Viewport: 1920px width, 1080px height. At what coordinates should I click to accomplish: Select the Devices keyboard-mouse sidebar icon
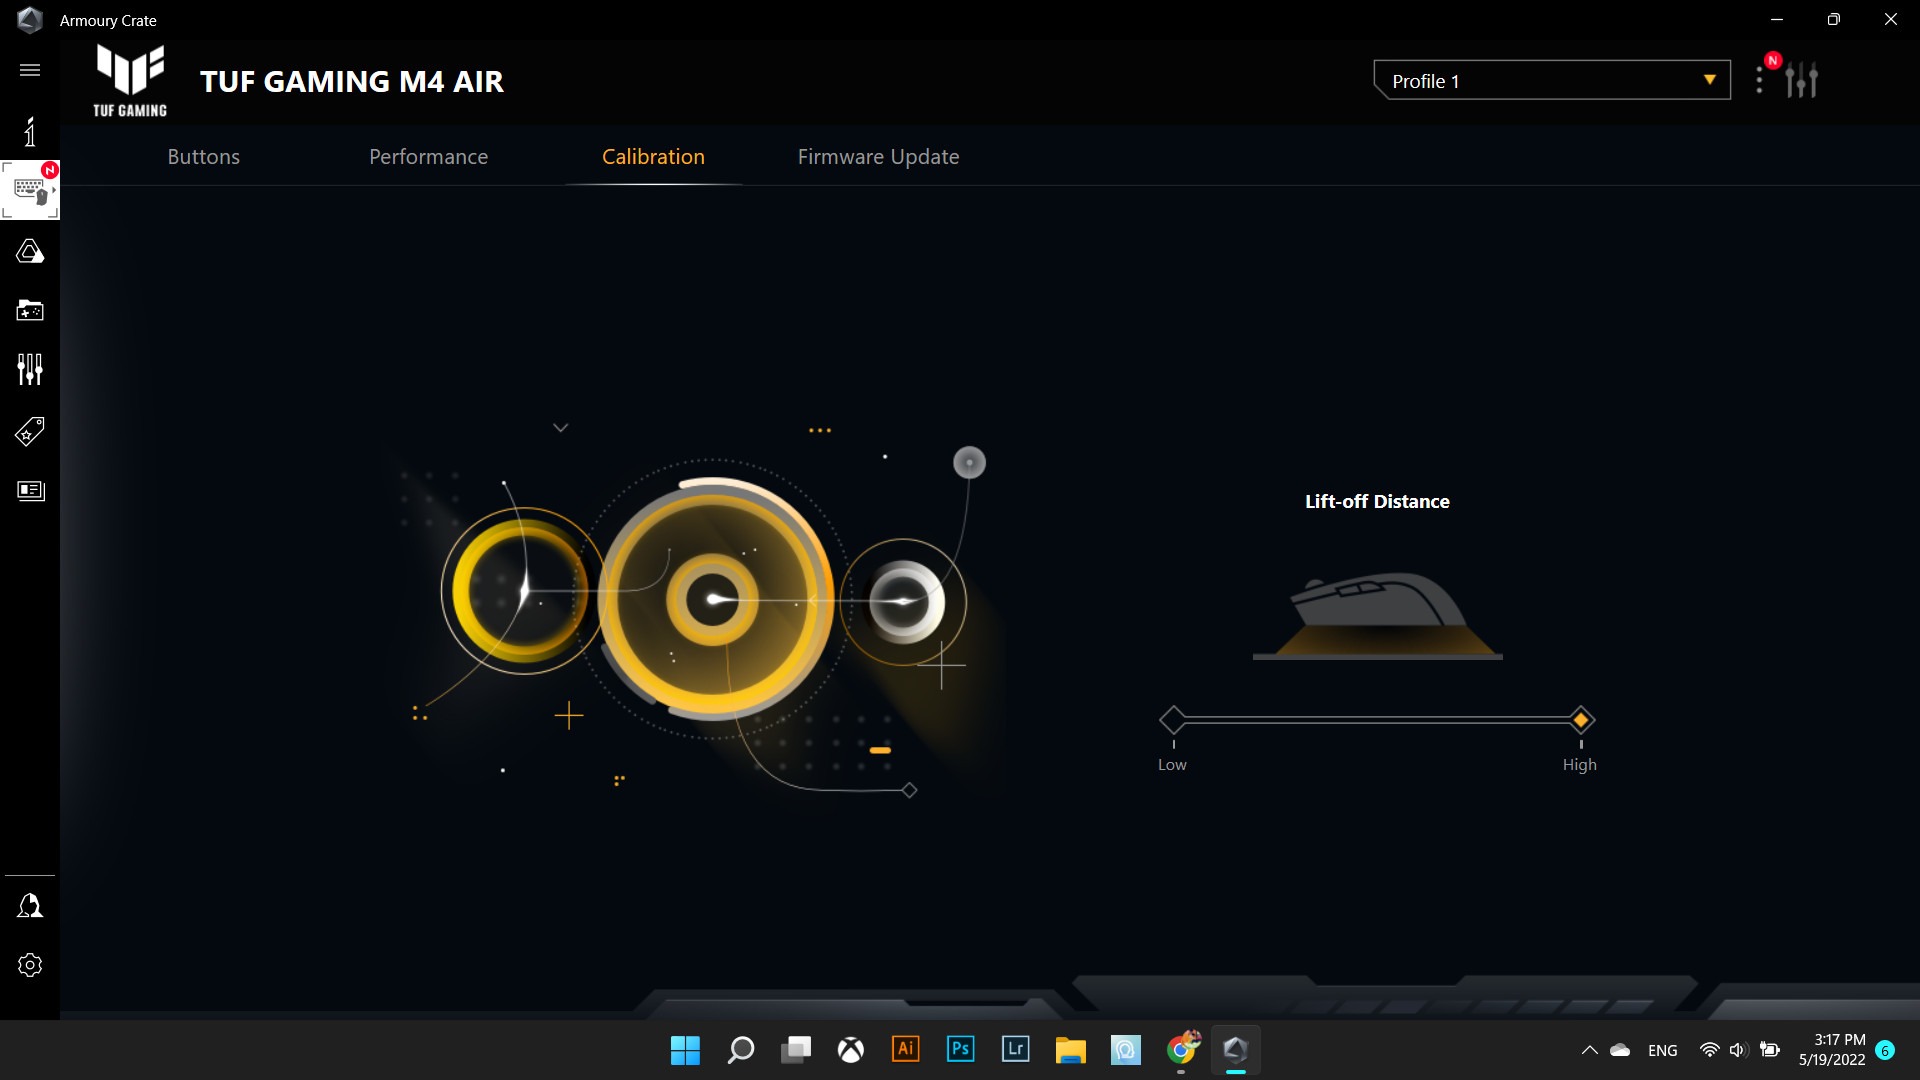30,190
